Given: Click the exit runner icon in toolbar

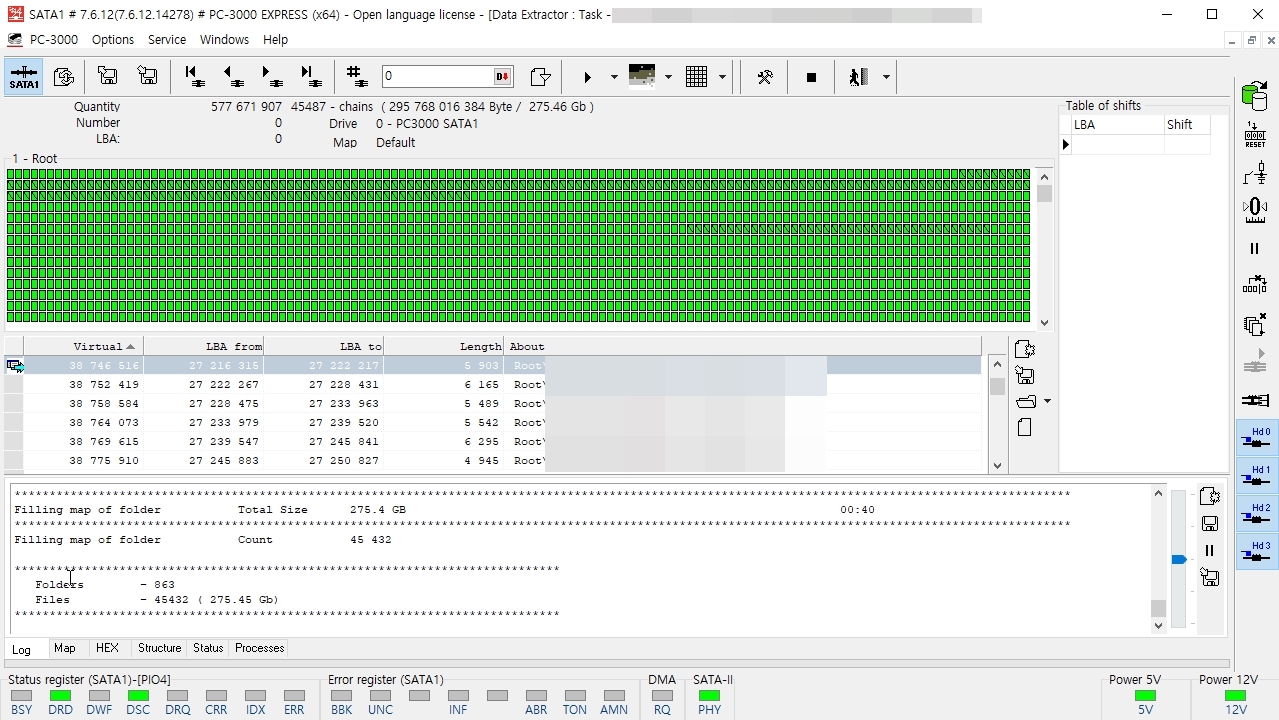Looking at the screenshot, I should pyautogui.click(x=858, y=77).
